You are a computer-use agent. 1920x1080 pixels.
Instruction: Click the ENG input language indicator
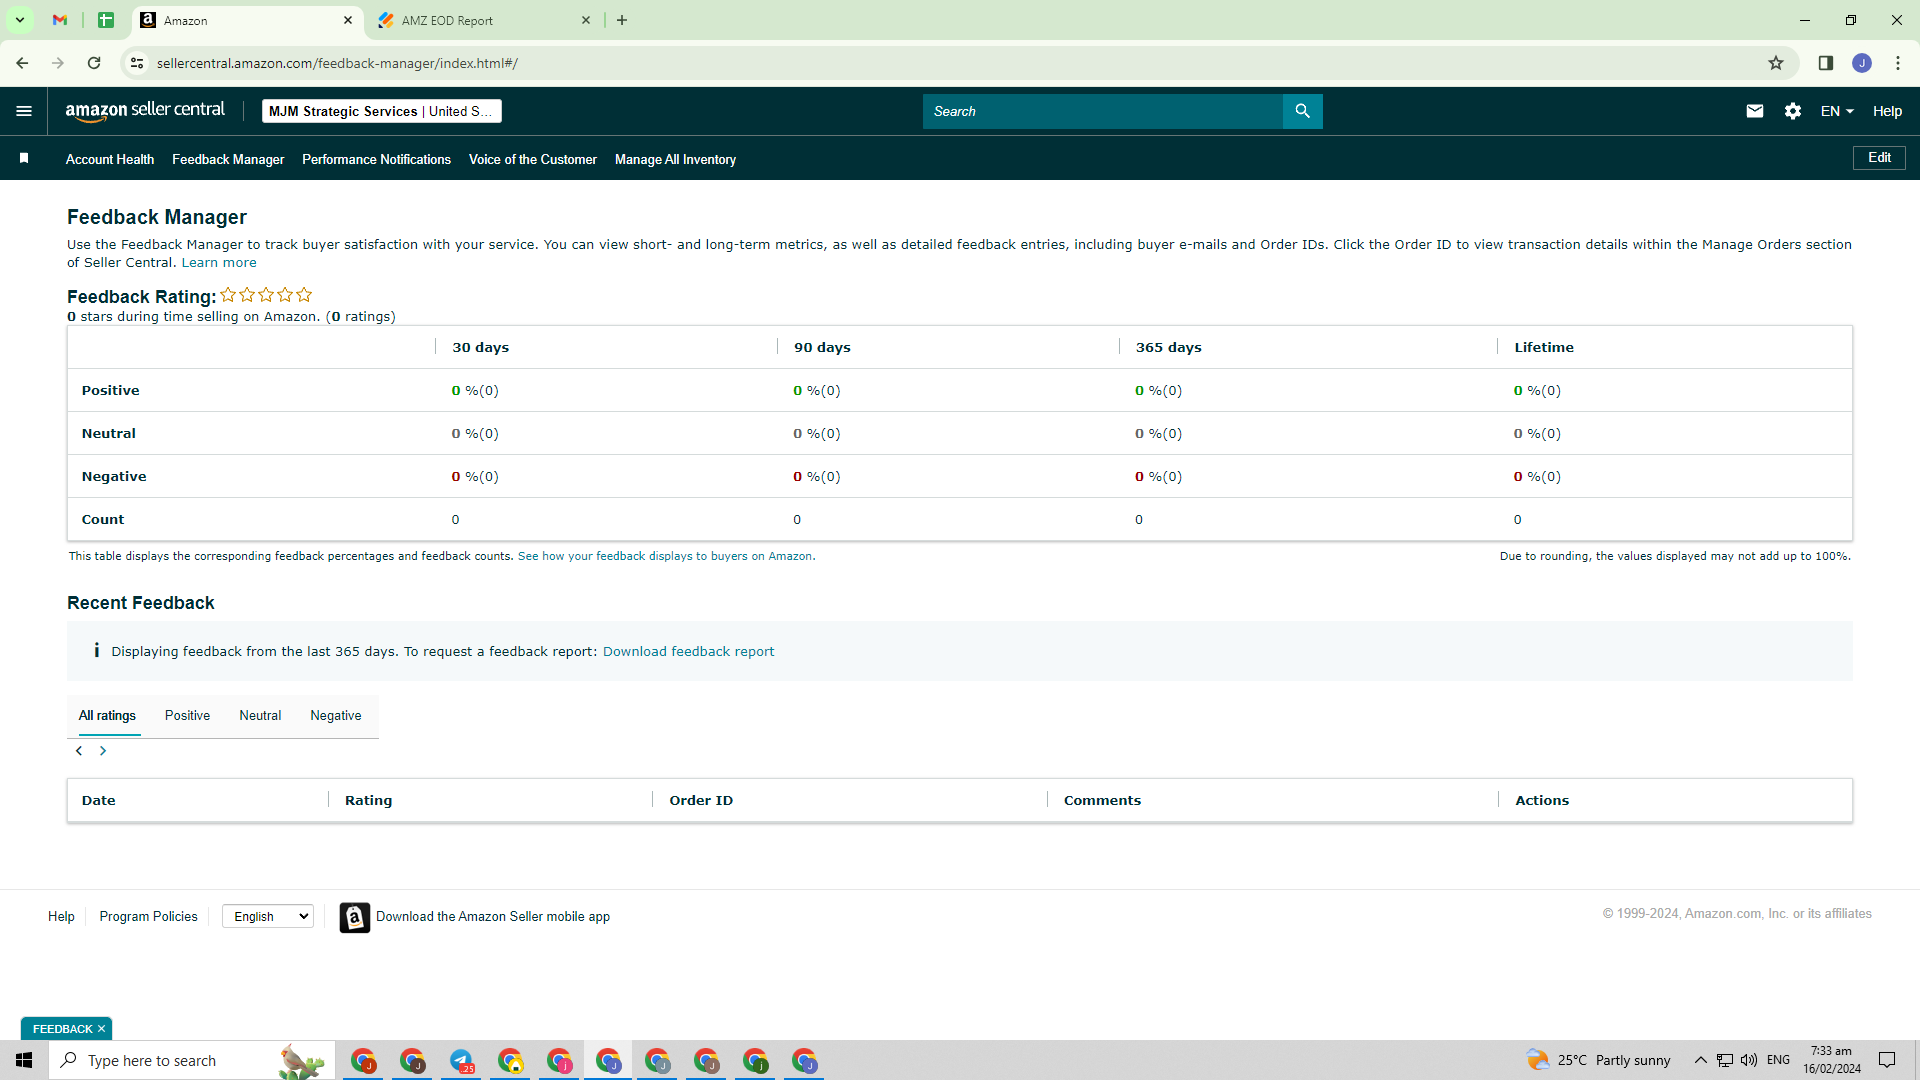1778,1060
